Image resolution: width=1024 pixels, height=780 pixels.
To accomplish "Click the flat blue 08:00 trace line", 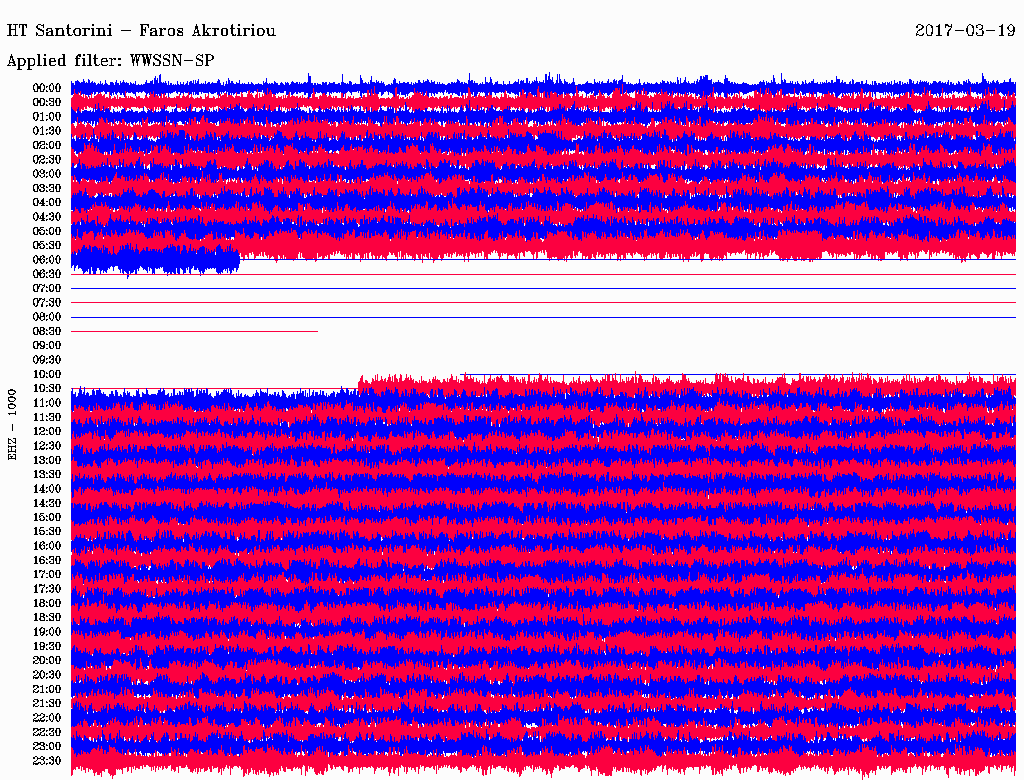I will point(540,317).
